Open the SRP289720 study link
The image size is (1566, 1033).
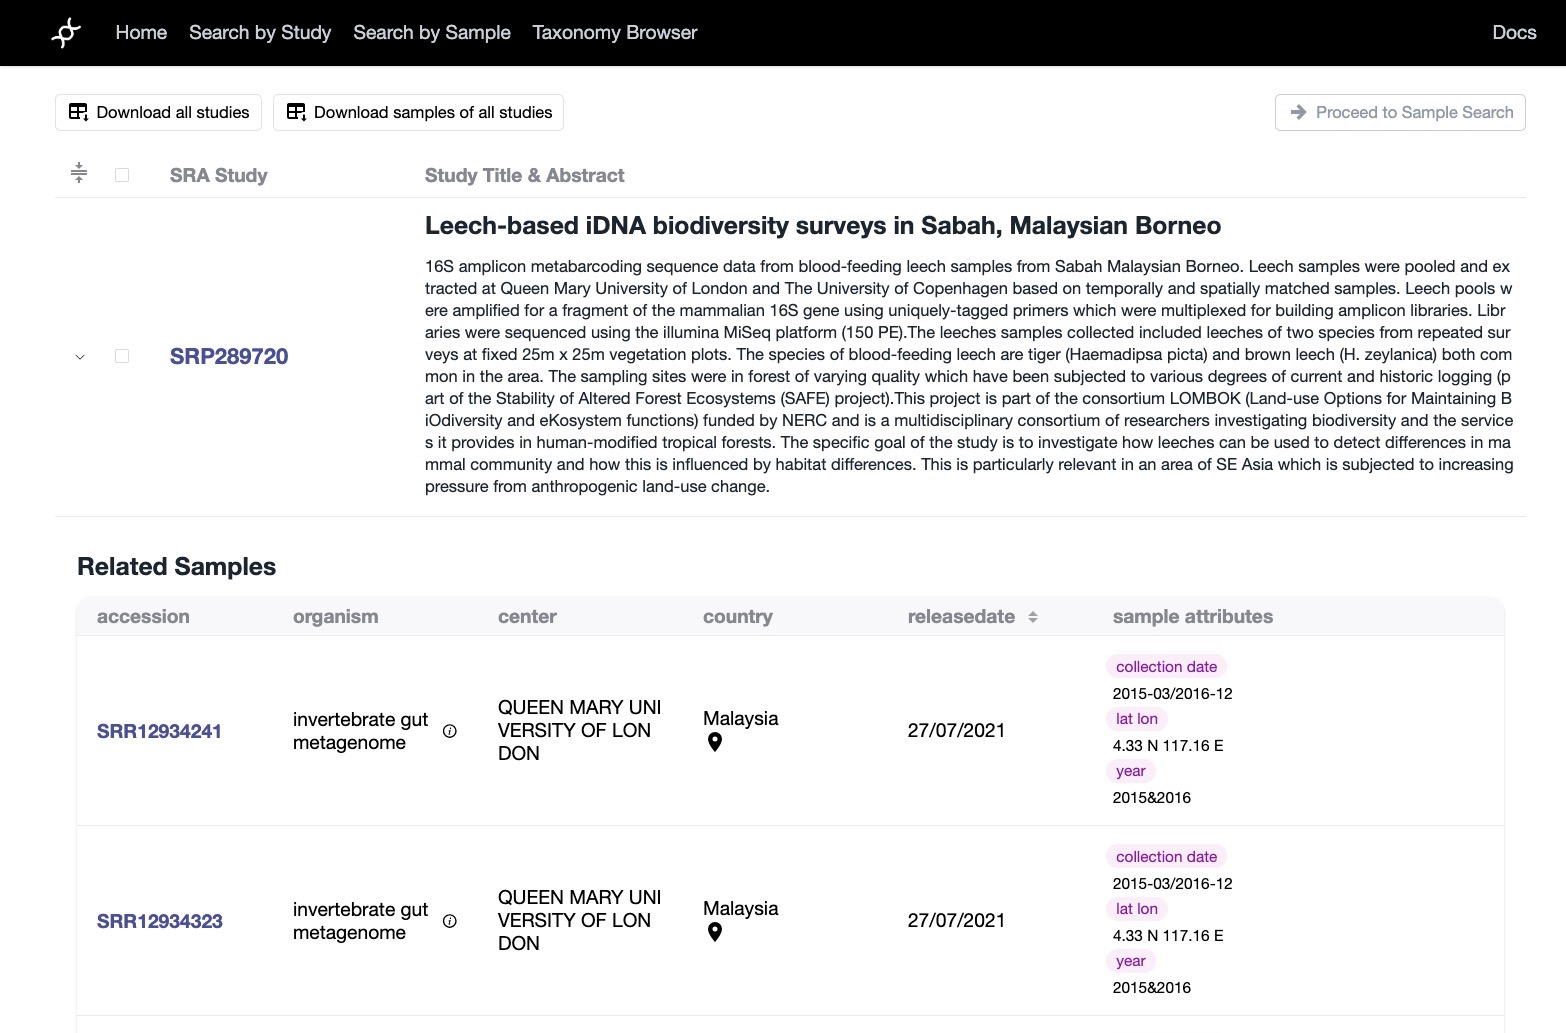(x=229, y=356)
